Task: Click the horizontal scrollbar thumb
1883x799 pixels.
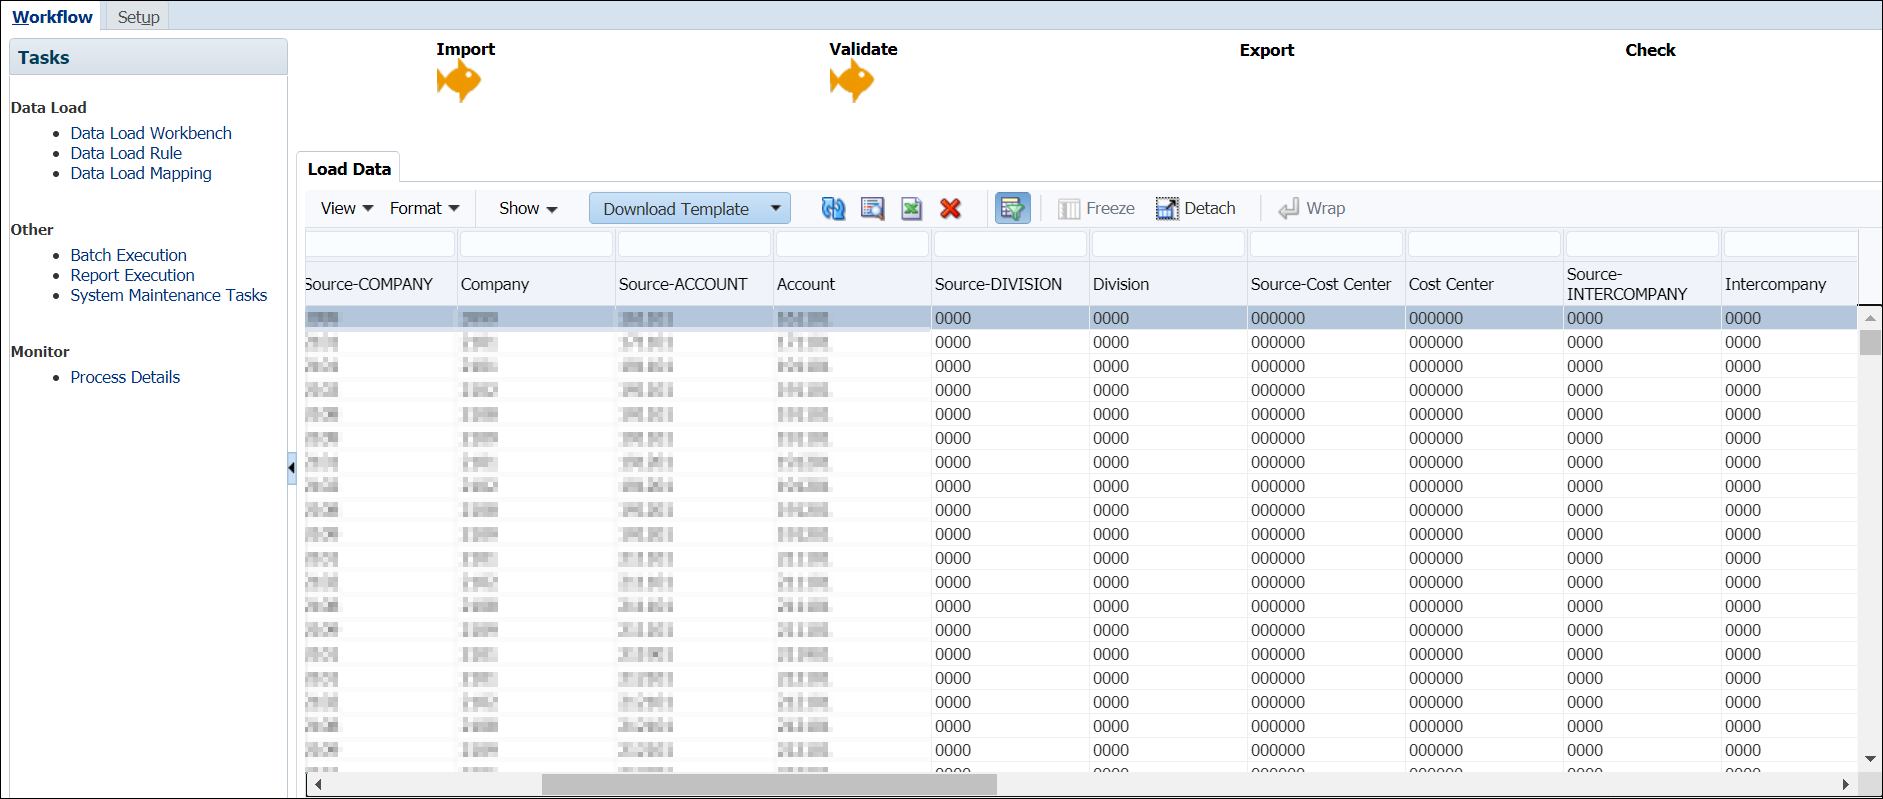Action: click(x=769, y=784)
